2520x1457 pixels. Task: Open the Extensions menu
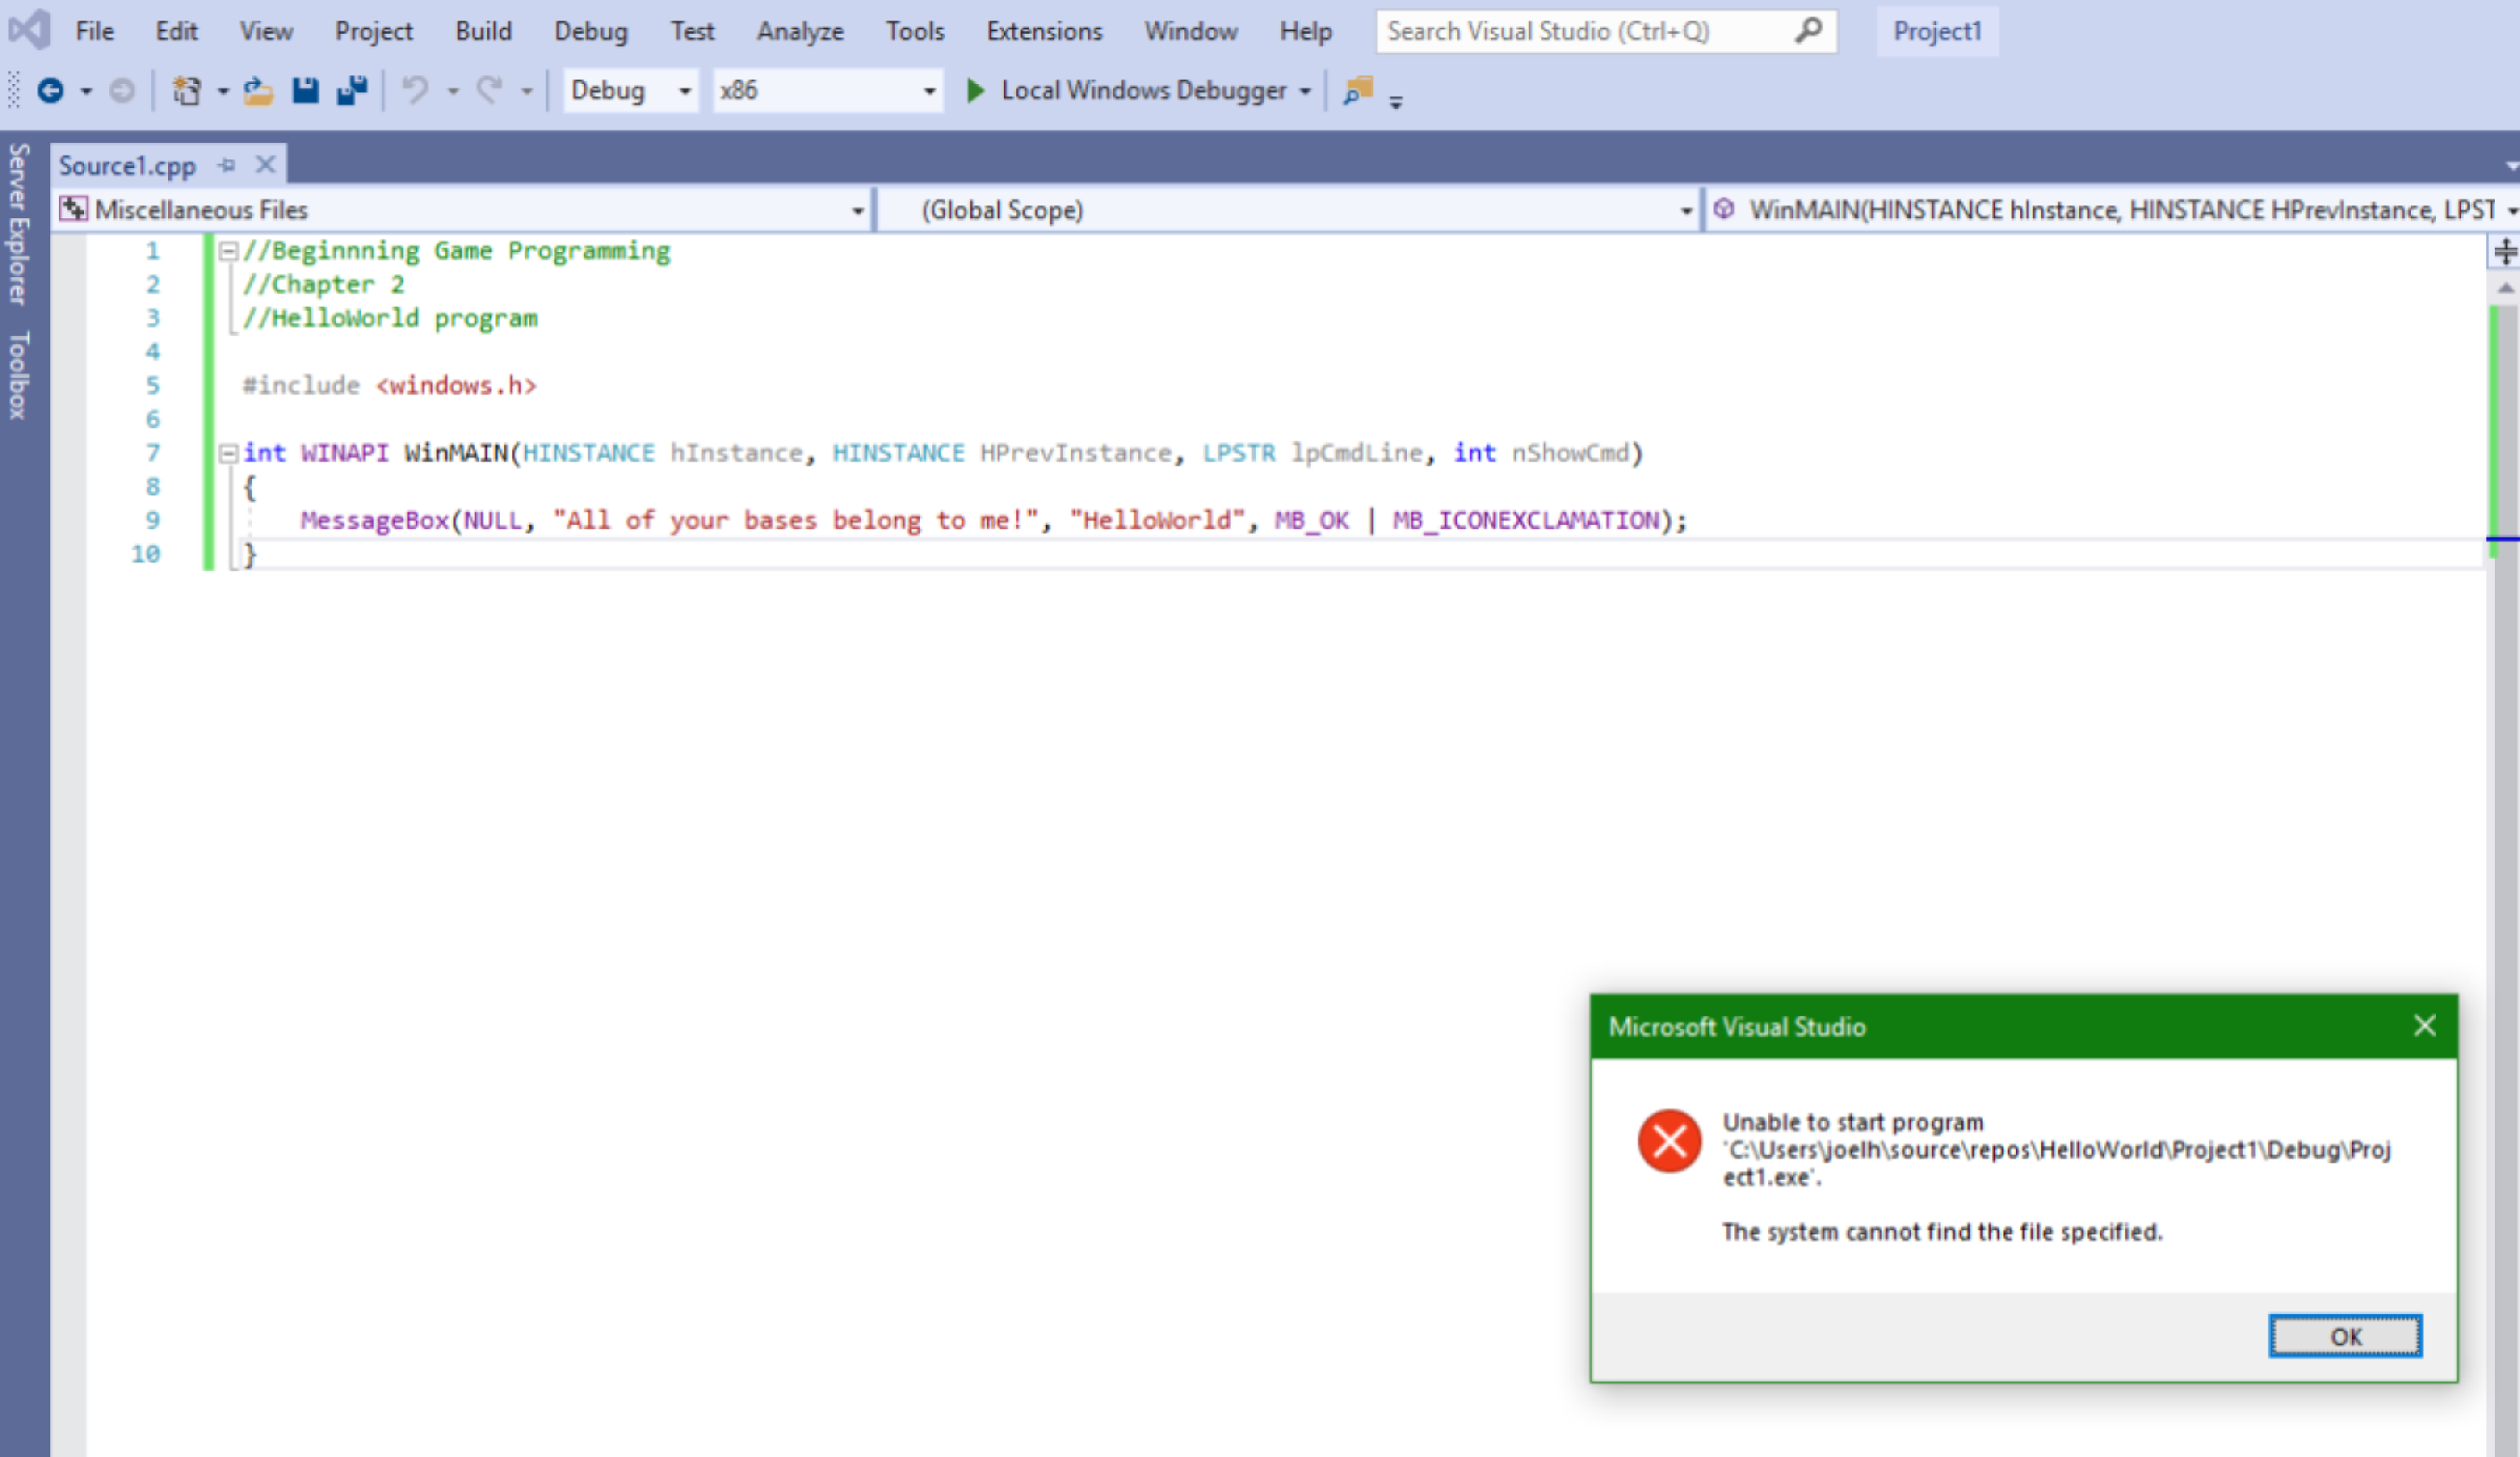tap(1043, 31)
